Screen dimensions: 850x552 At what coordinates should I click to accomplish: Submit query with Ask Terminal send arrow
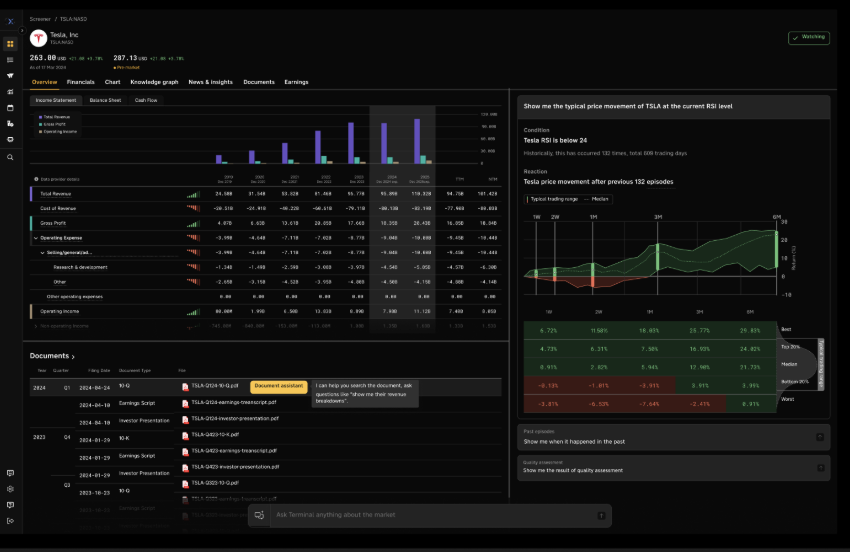(x=601, y=516)
